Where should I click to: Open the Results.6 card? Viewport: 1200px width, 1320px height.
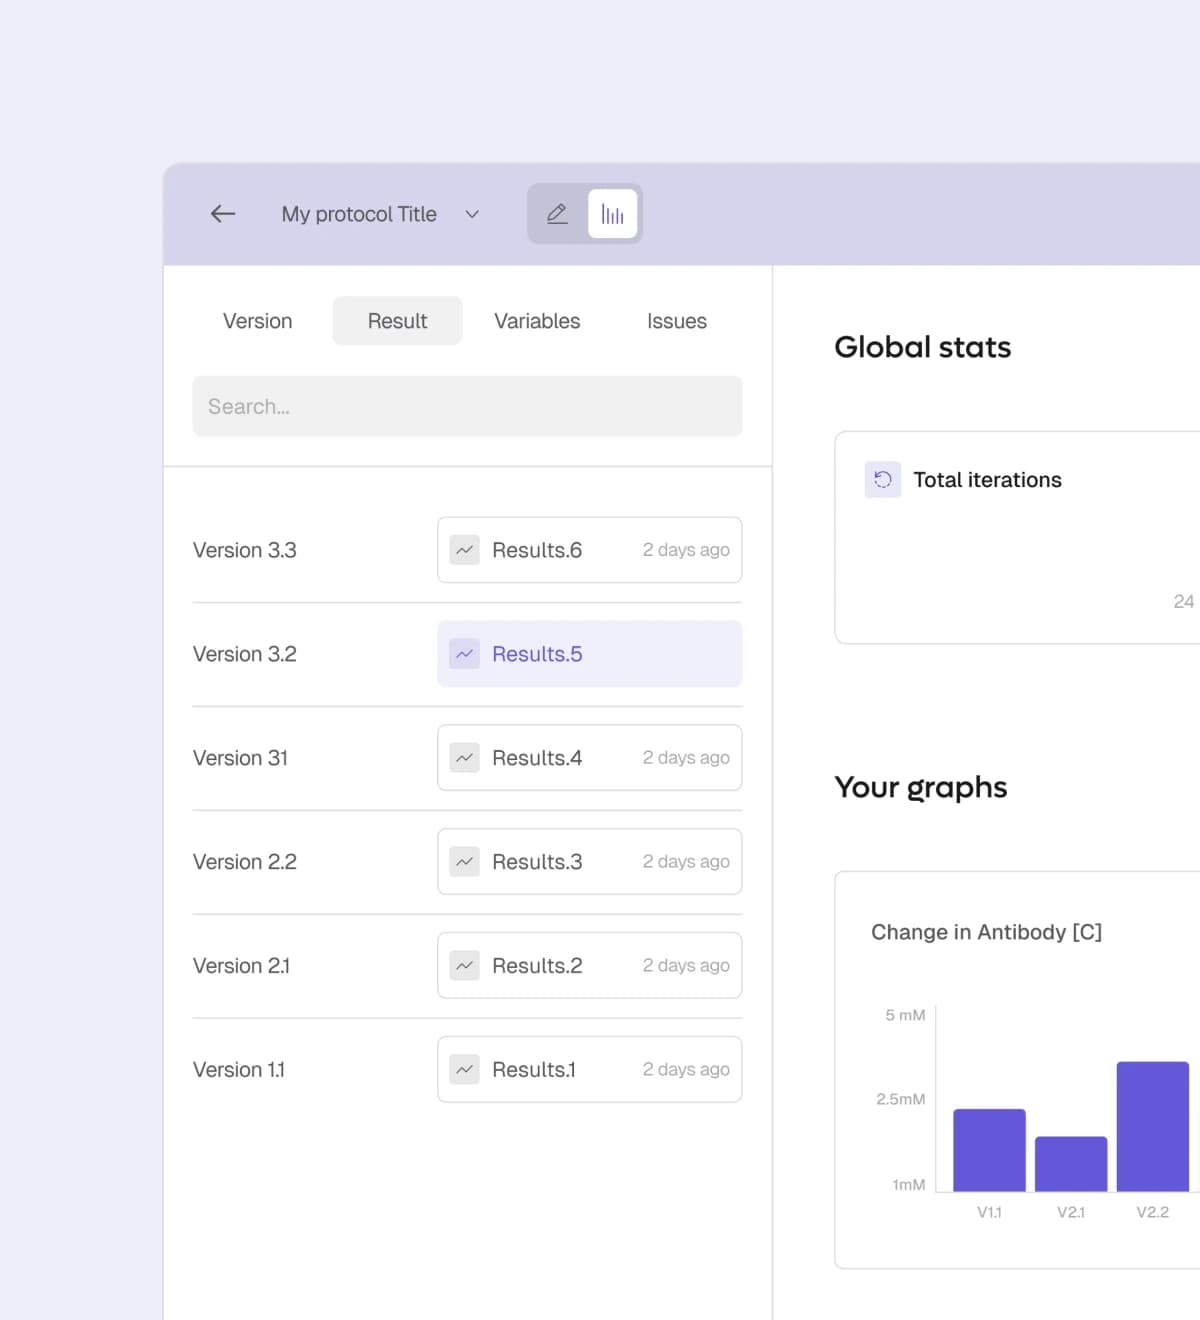[x=590, y=550]
